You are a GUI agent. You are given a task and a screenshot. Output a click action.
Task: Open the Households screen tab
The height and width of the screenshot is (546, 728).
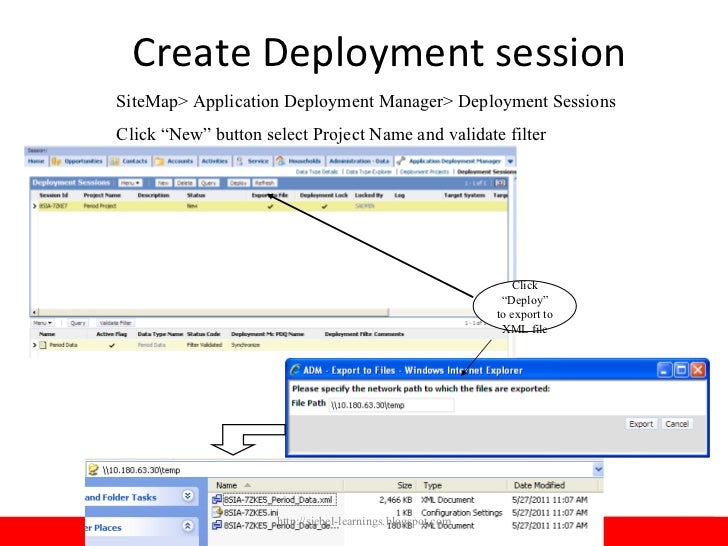(x=305, y=161)
